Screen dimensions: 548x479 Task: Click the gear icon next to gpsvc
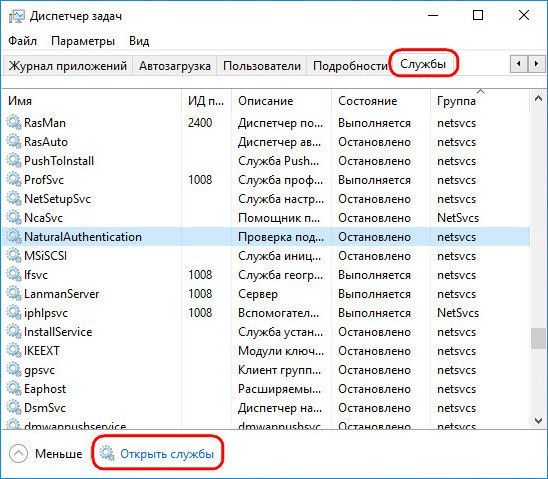pyautogui.click(x=14, y=369)
